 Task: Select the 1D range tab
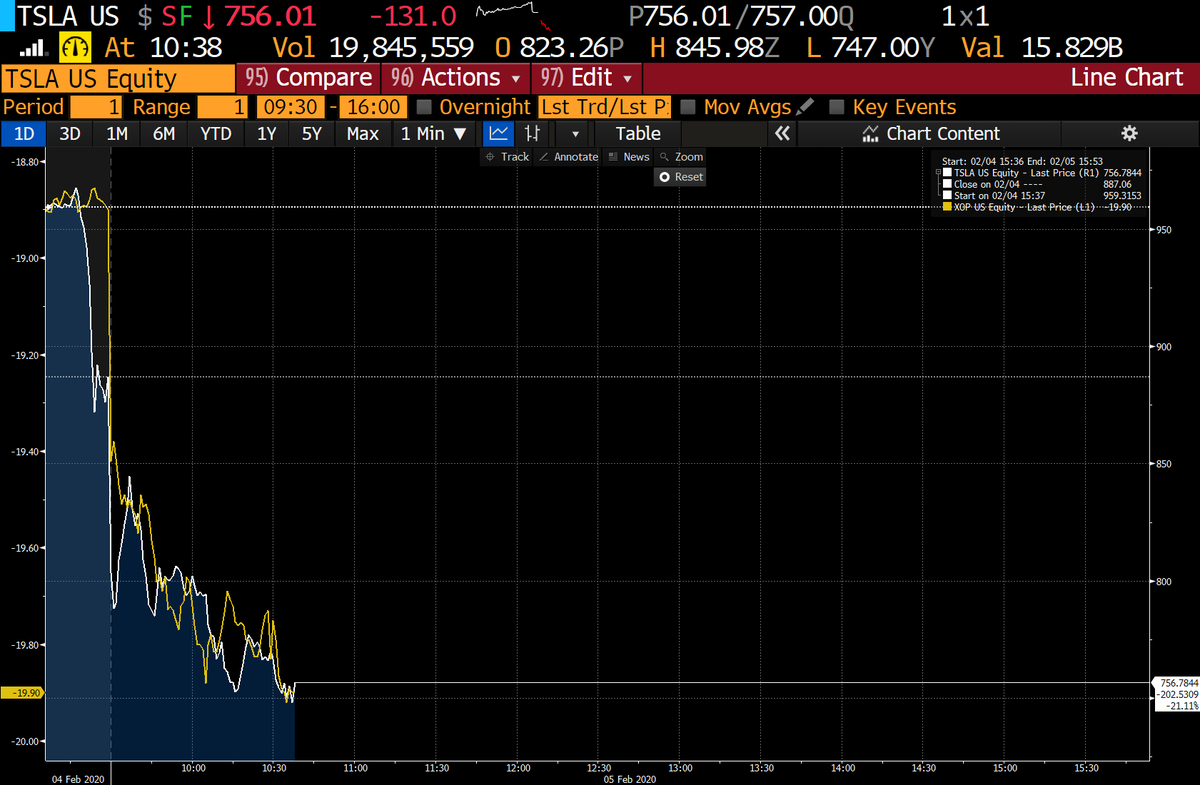tap(23, 133)
